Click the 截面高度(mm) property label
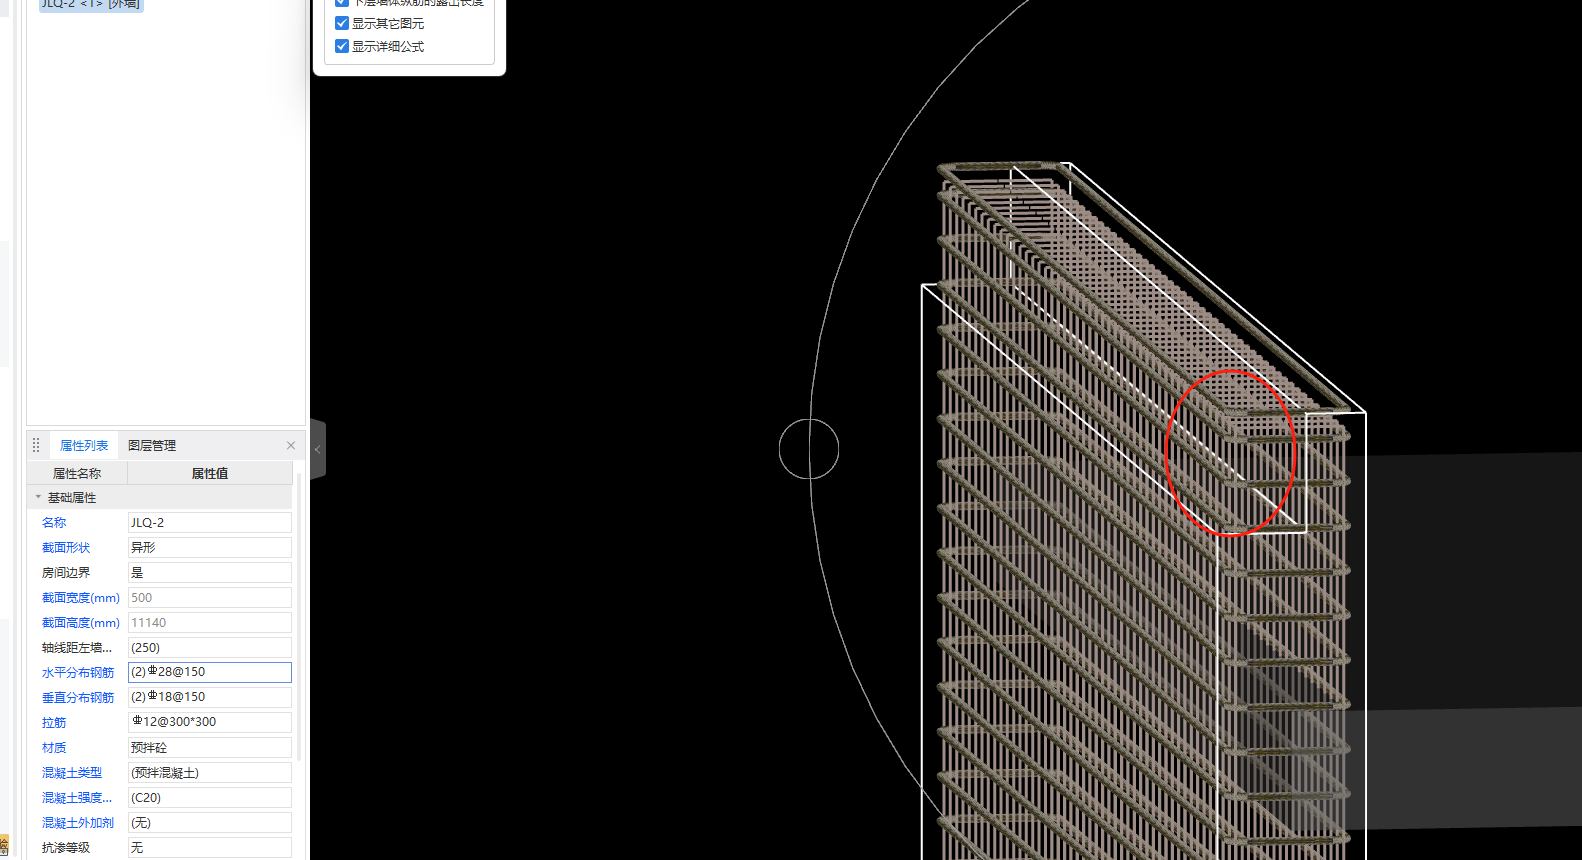1582x860 pixels. [81, 622]
